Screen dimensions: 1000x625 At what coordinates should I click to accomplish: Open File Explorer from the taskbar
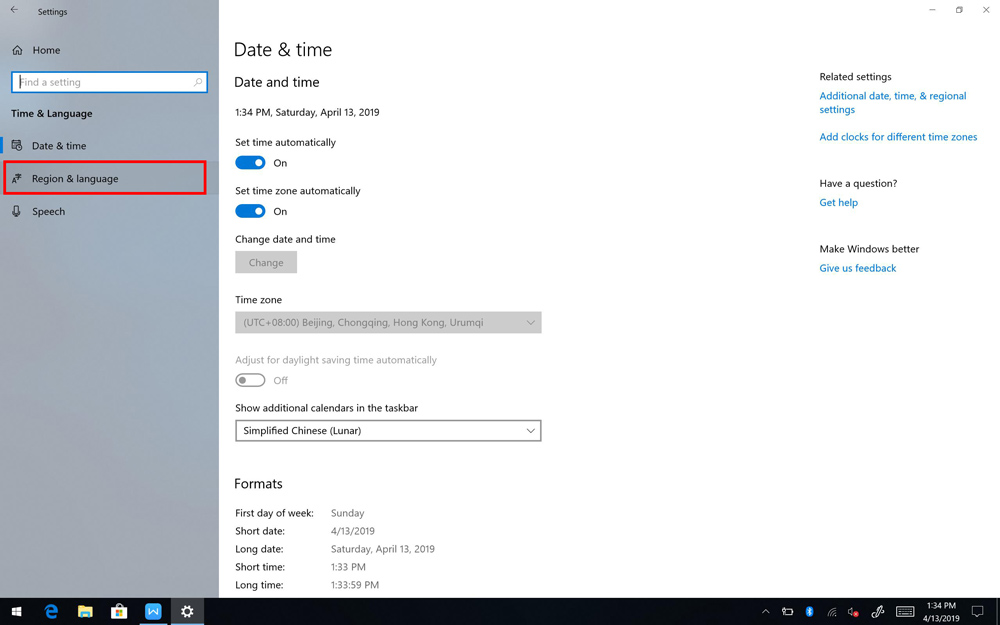tap(85, 611)
